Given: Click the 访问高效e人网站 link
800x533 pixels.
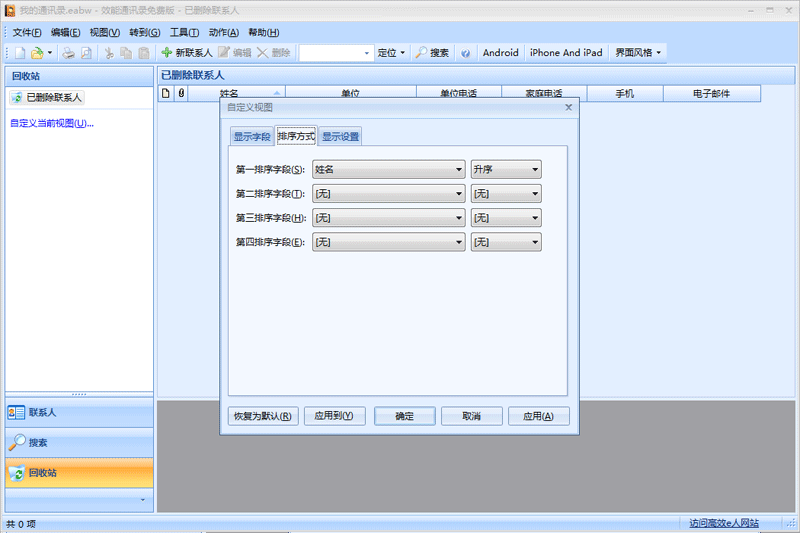Looking at the screenshot, I should [724, 523].
